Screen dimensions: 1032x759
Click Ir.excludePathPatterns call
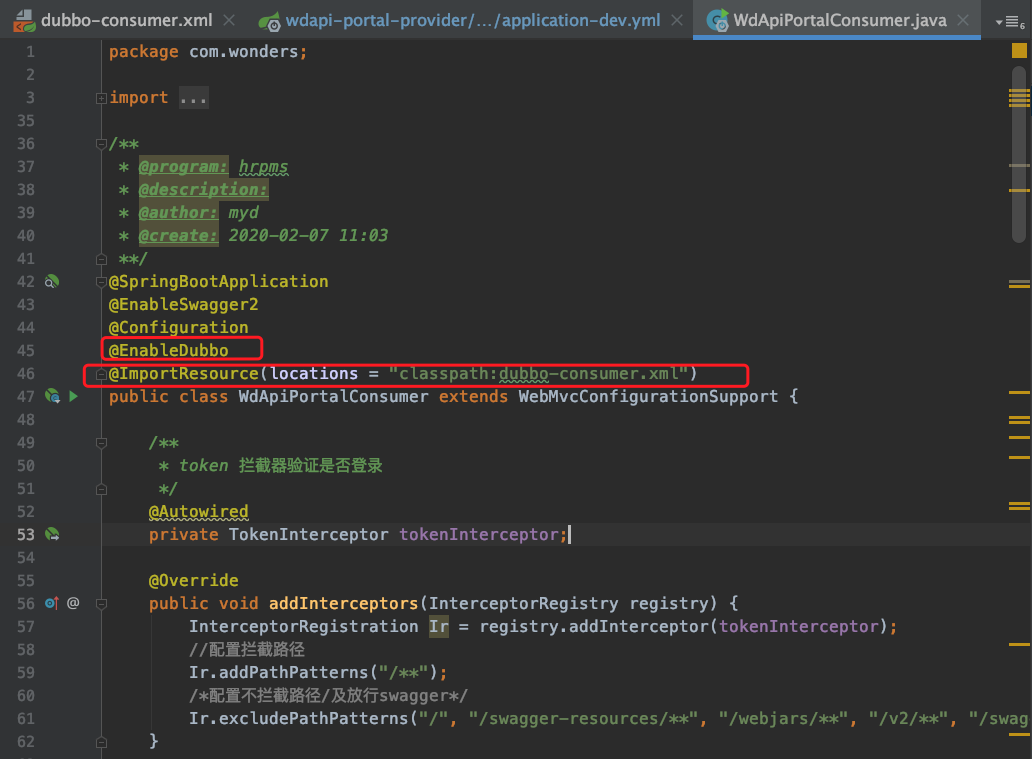(x=299, y=718)
